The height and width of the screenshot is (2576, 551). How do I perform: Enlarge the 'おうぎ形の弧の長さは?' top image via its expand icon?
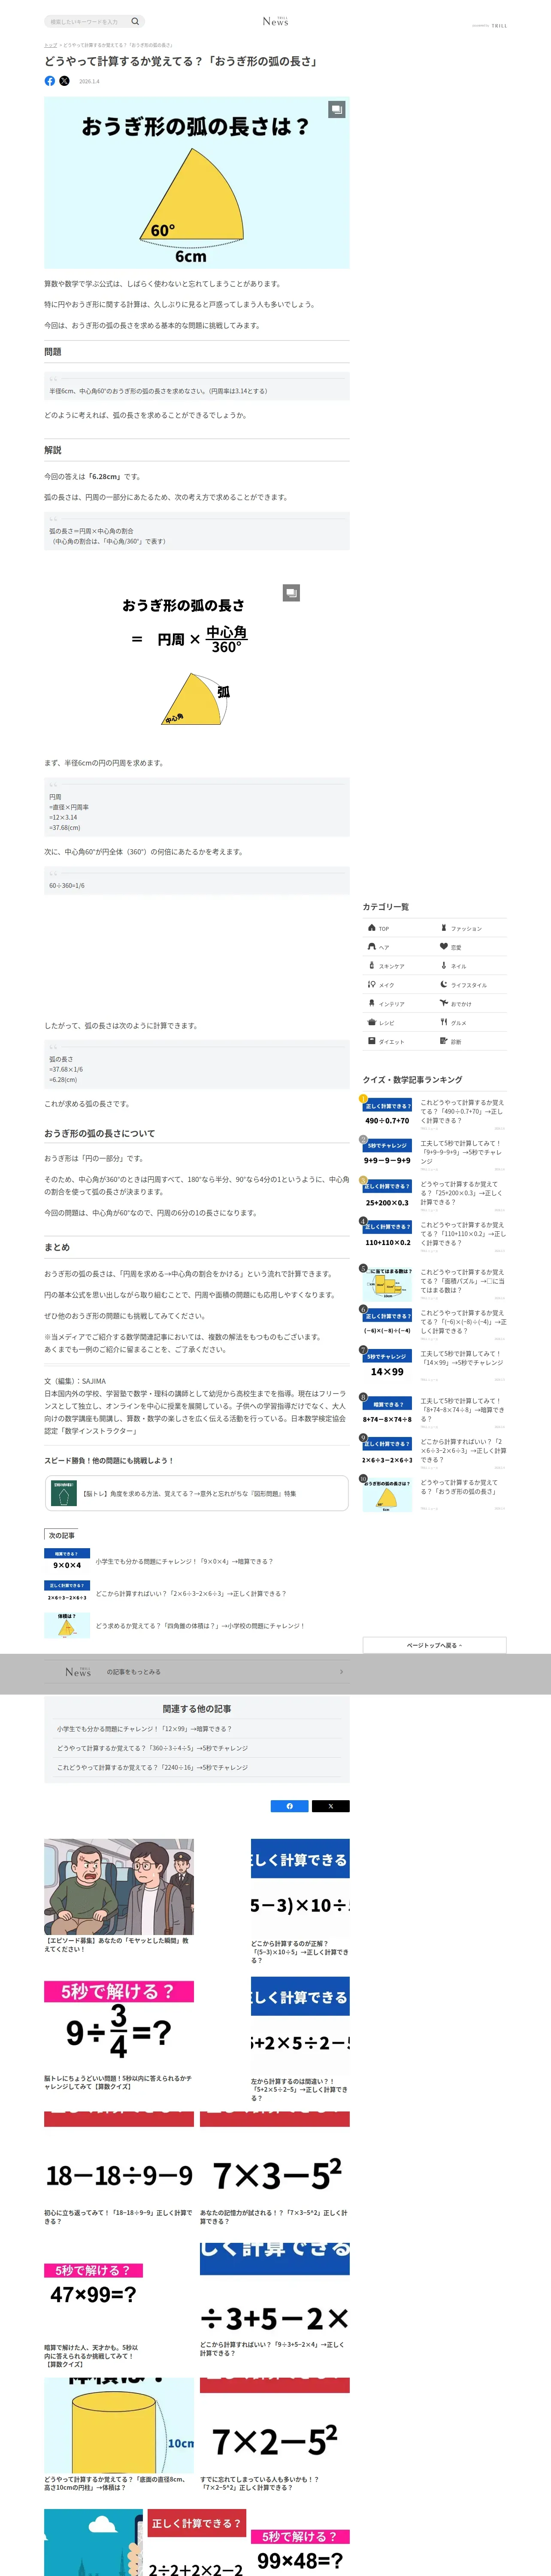coord(337,109)
